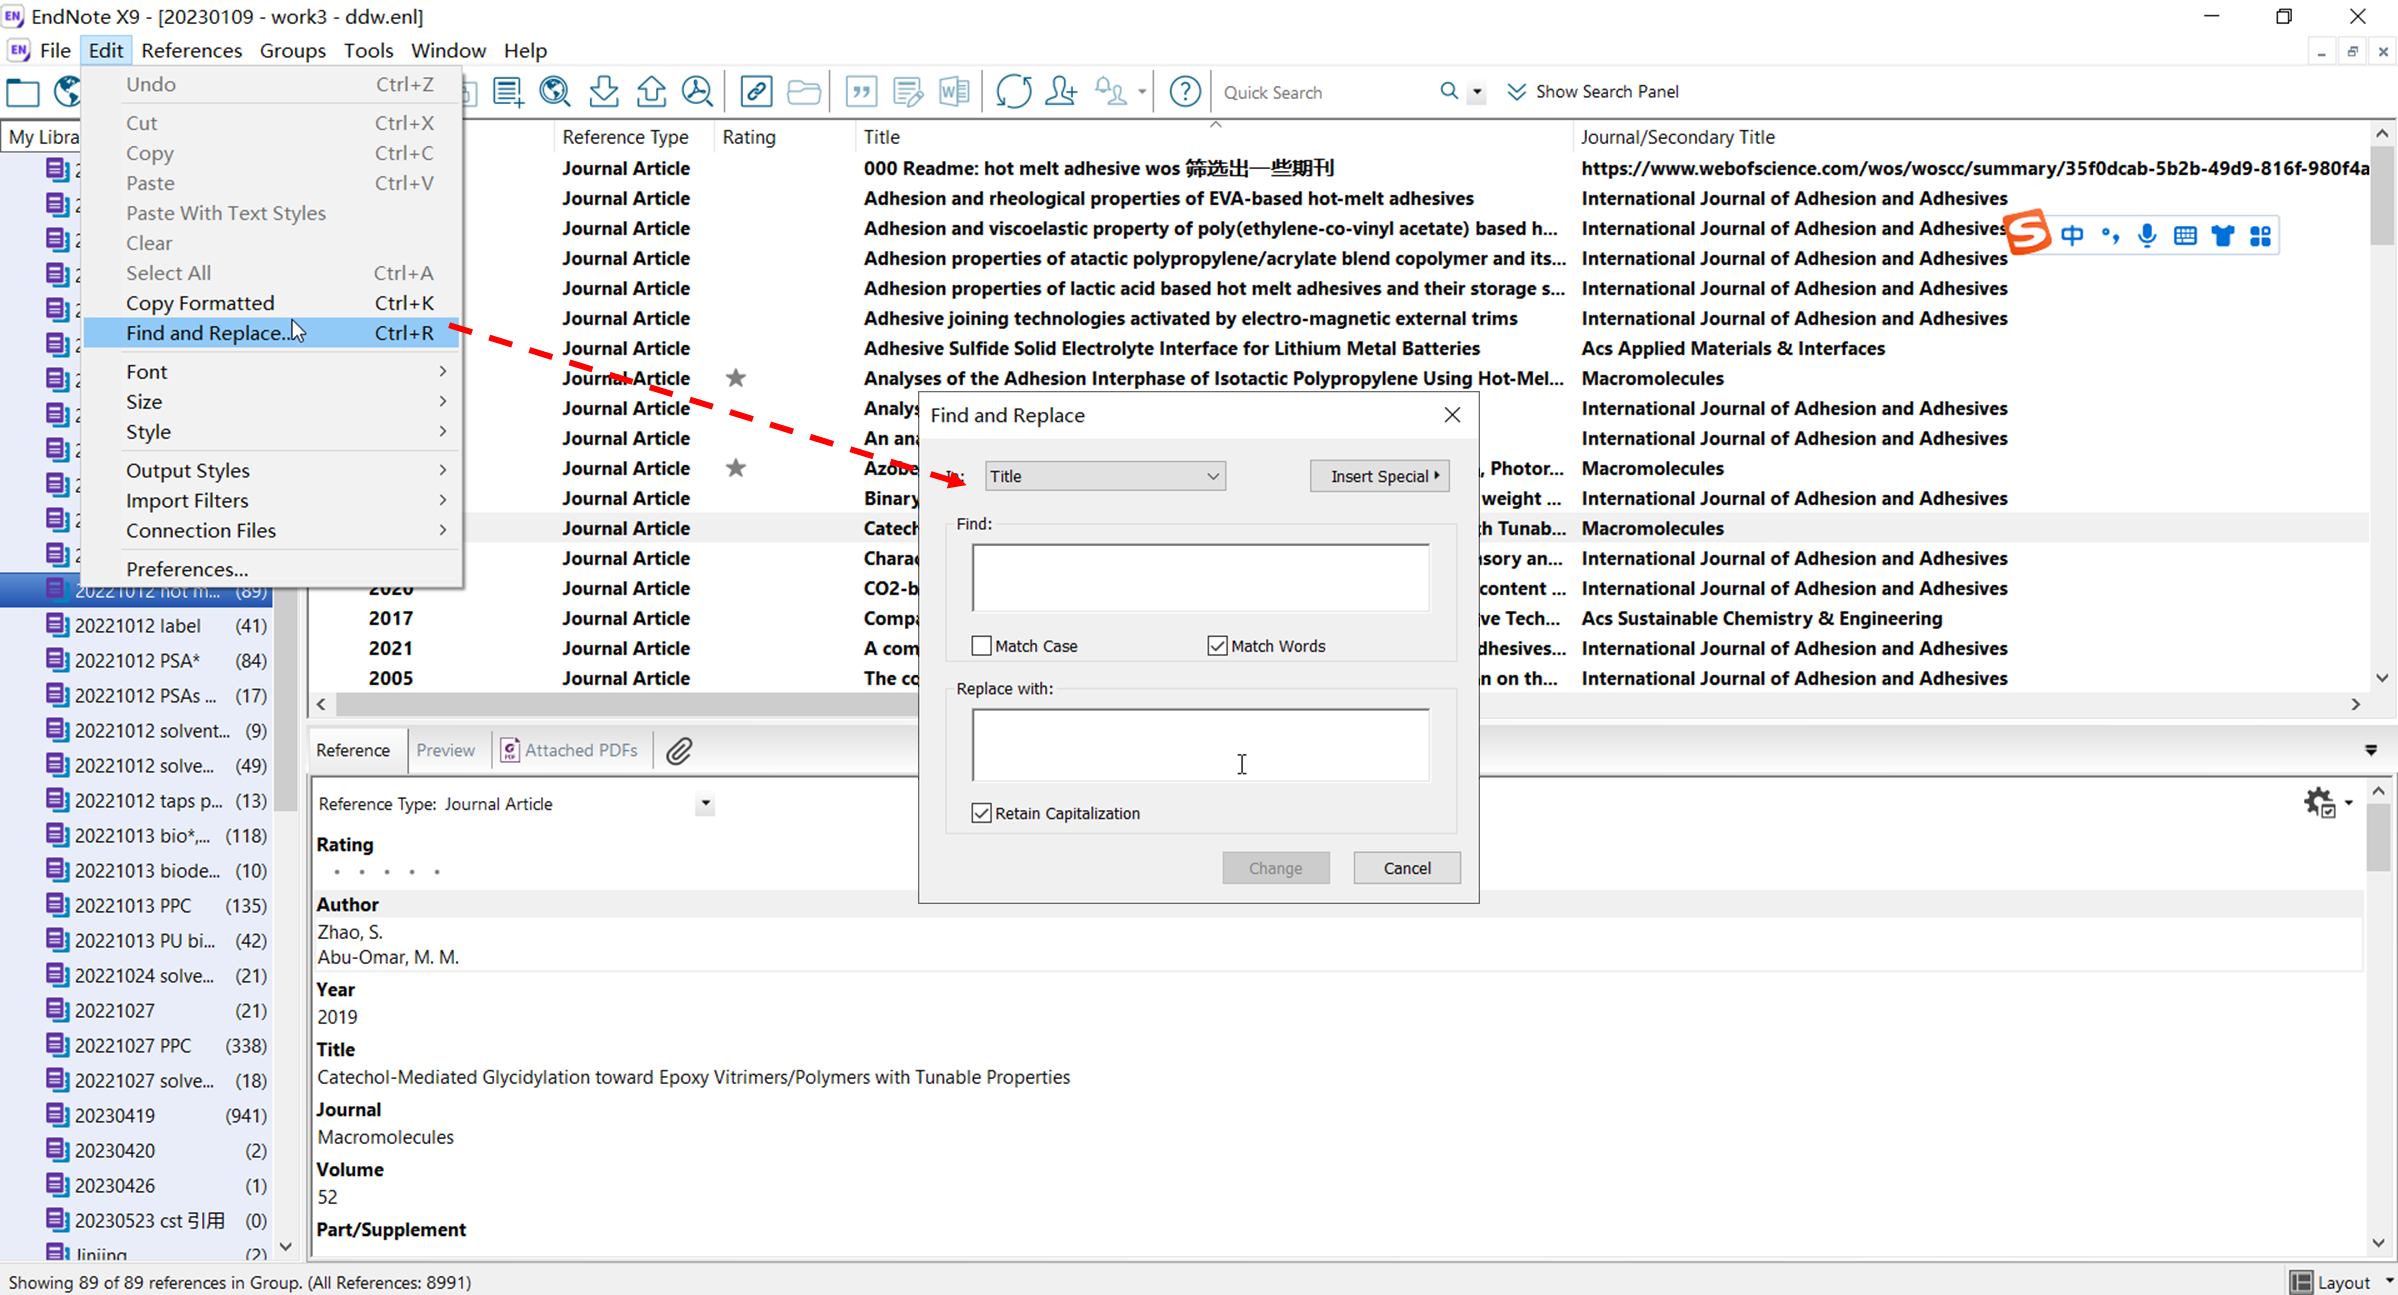
Task: Open Help via the question mark icon
Action: click(1185, 92)
